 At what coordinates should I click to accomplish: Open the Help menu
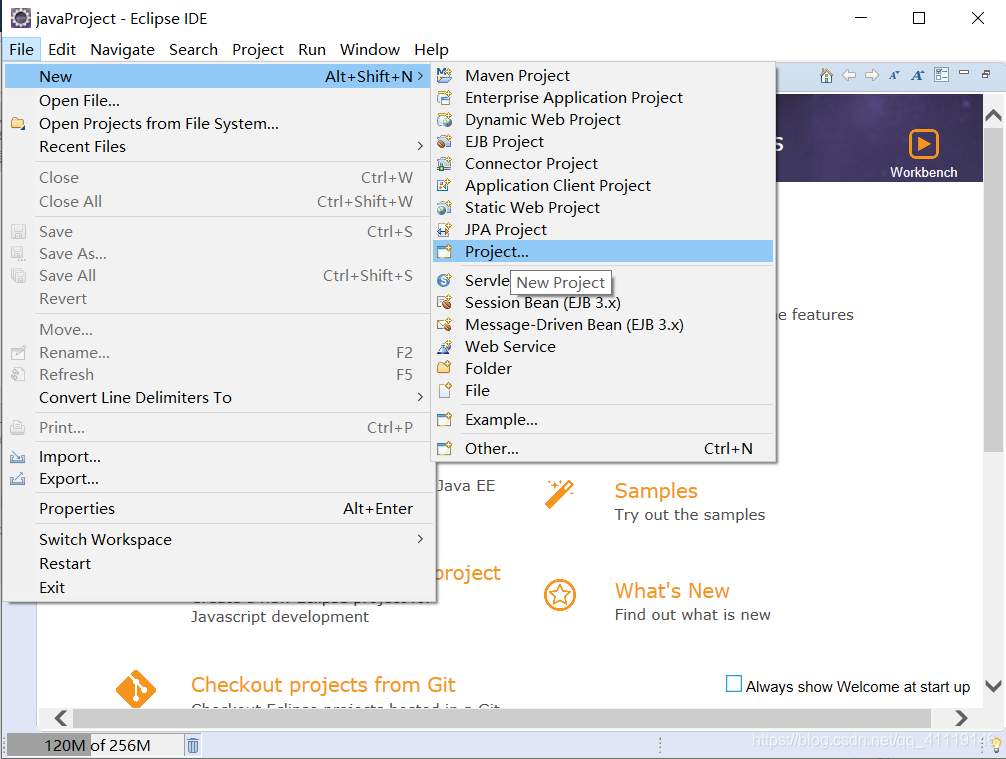coord(431,49)
